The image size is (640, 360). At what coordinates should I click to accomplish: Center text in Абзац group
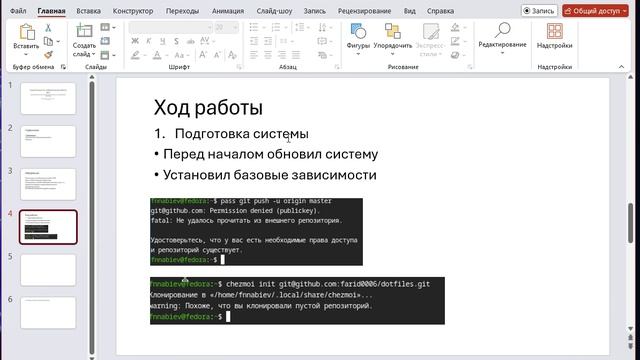click(268, 55)
